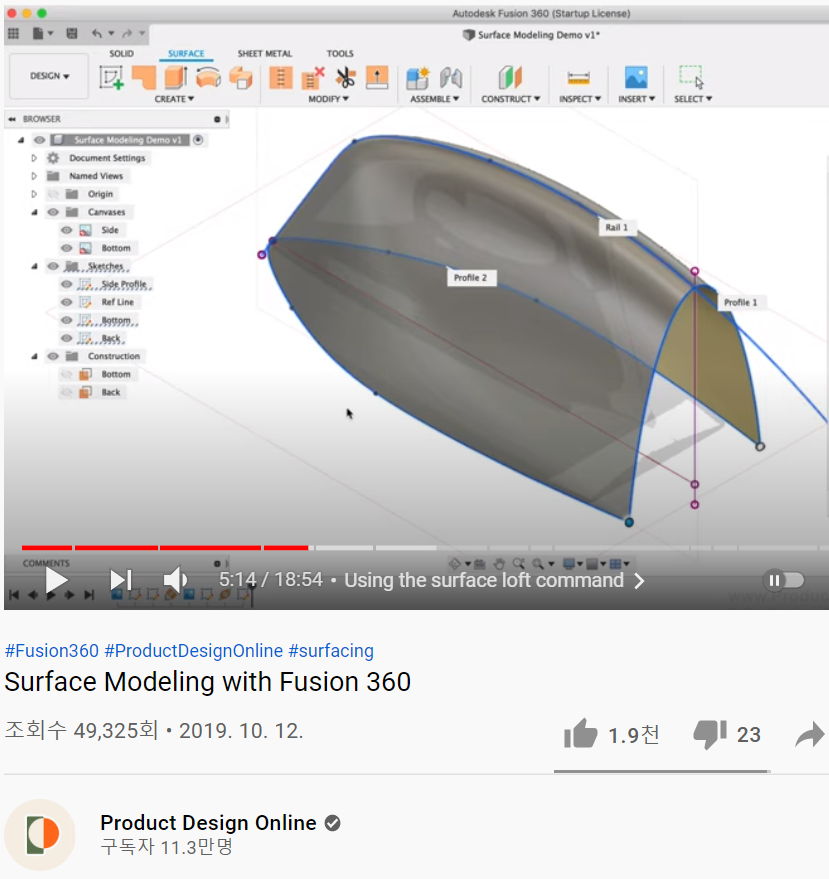
Task: Expand the Document Settings item
Action: click(33, 158)
